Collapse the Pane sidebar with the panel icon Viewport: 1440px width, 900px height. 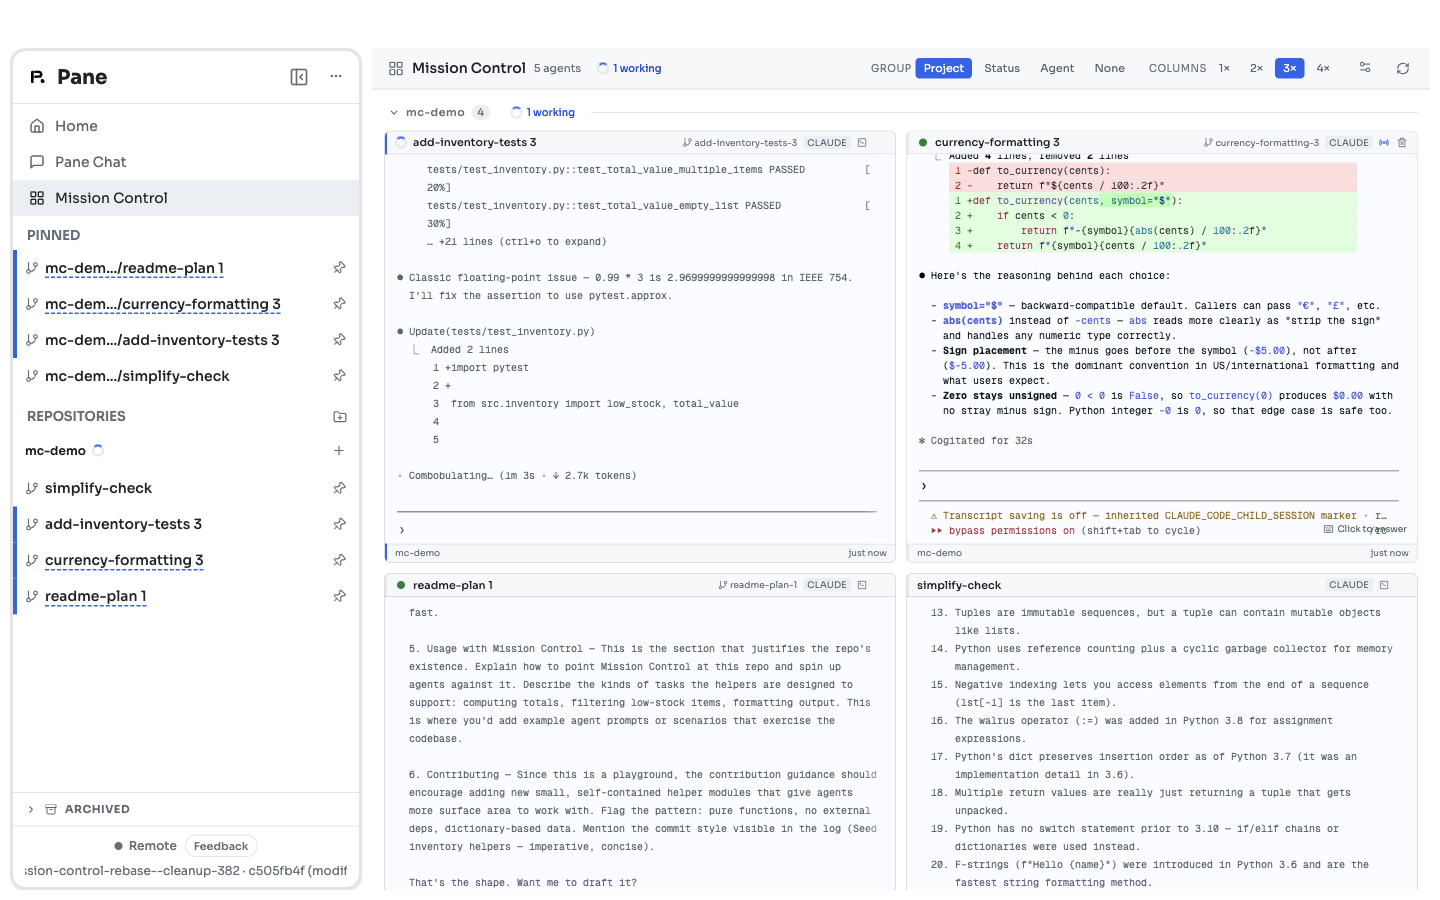[299, 77]
